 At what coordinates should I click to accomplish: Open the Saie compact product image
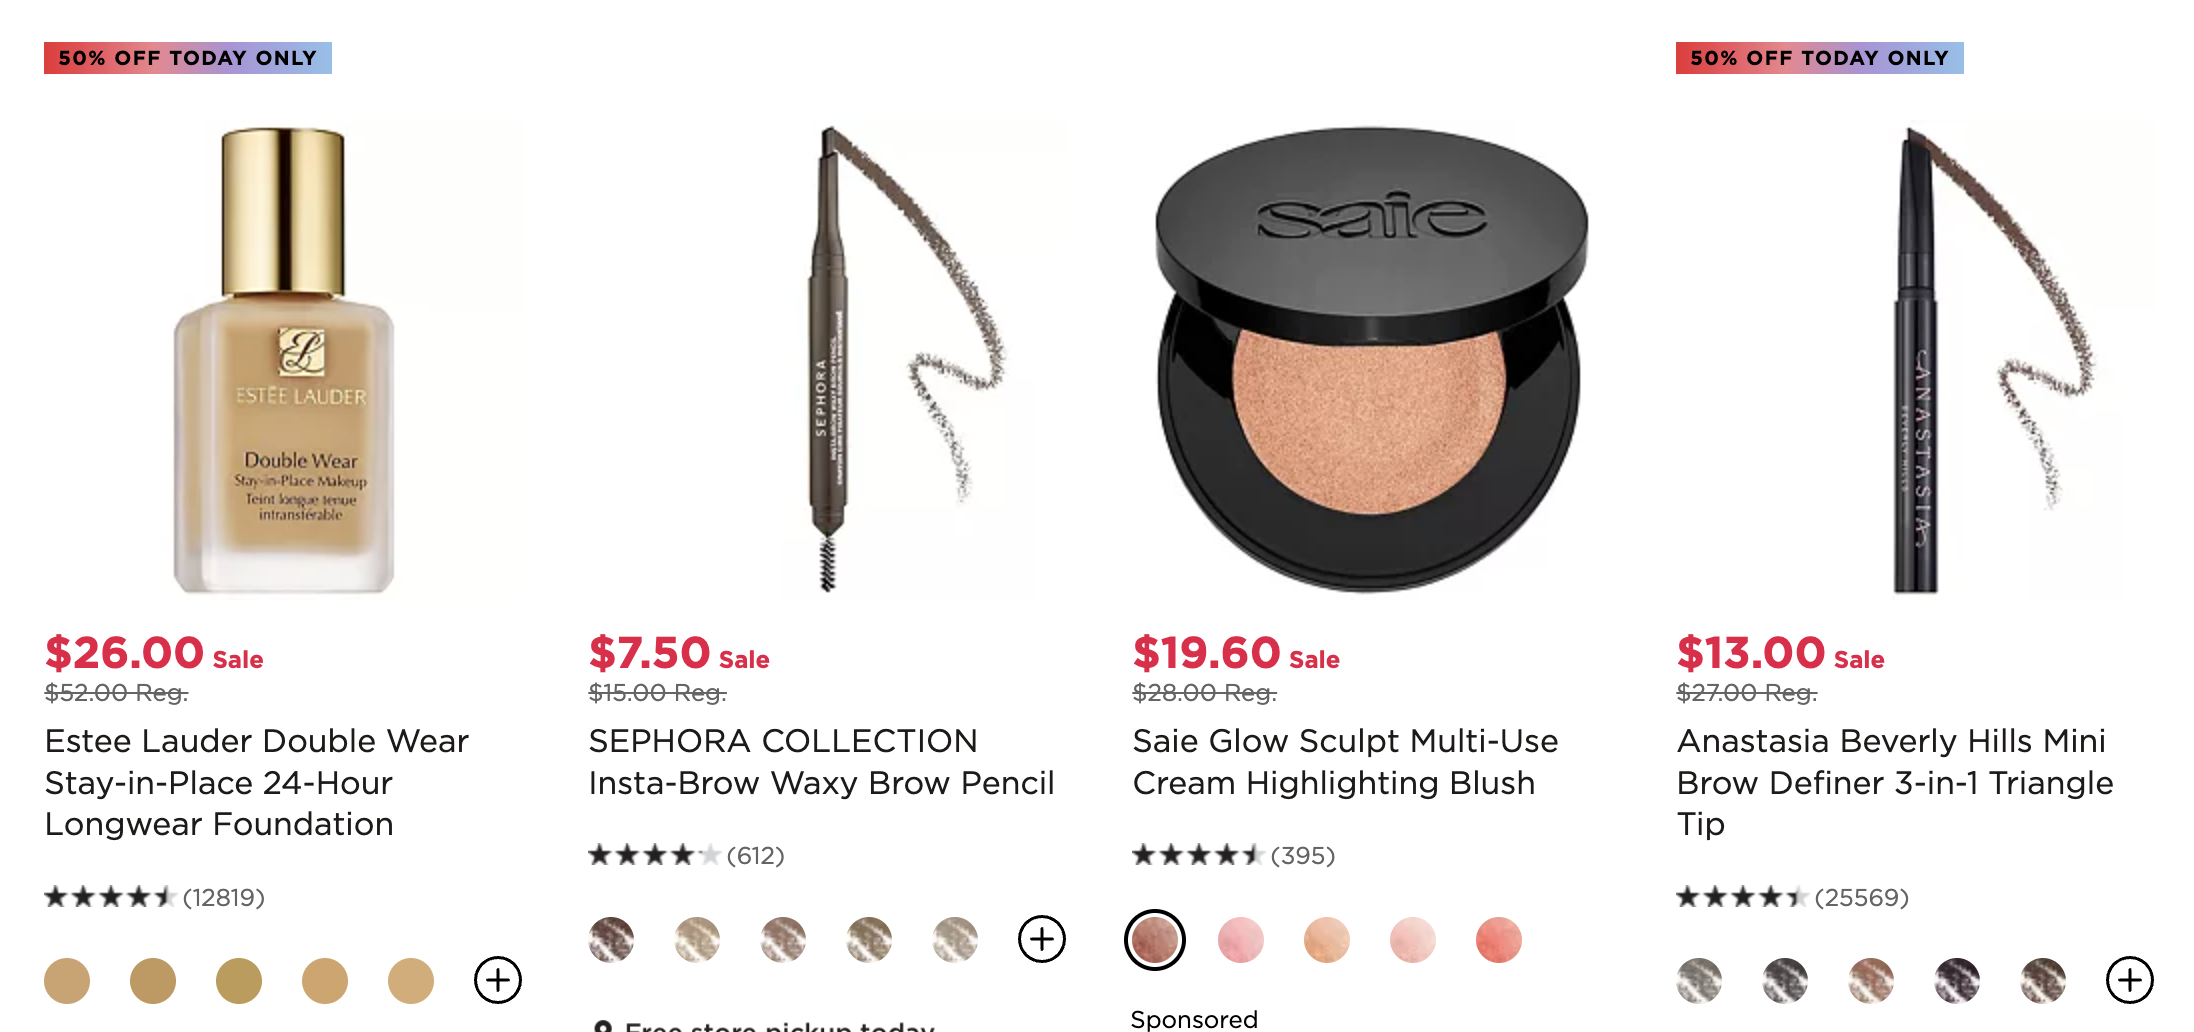1372,360
